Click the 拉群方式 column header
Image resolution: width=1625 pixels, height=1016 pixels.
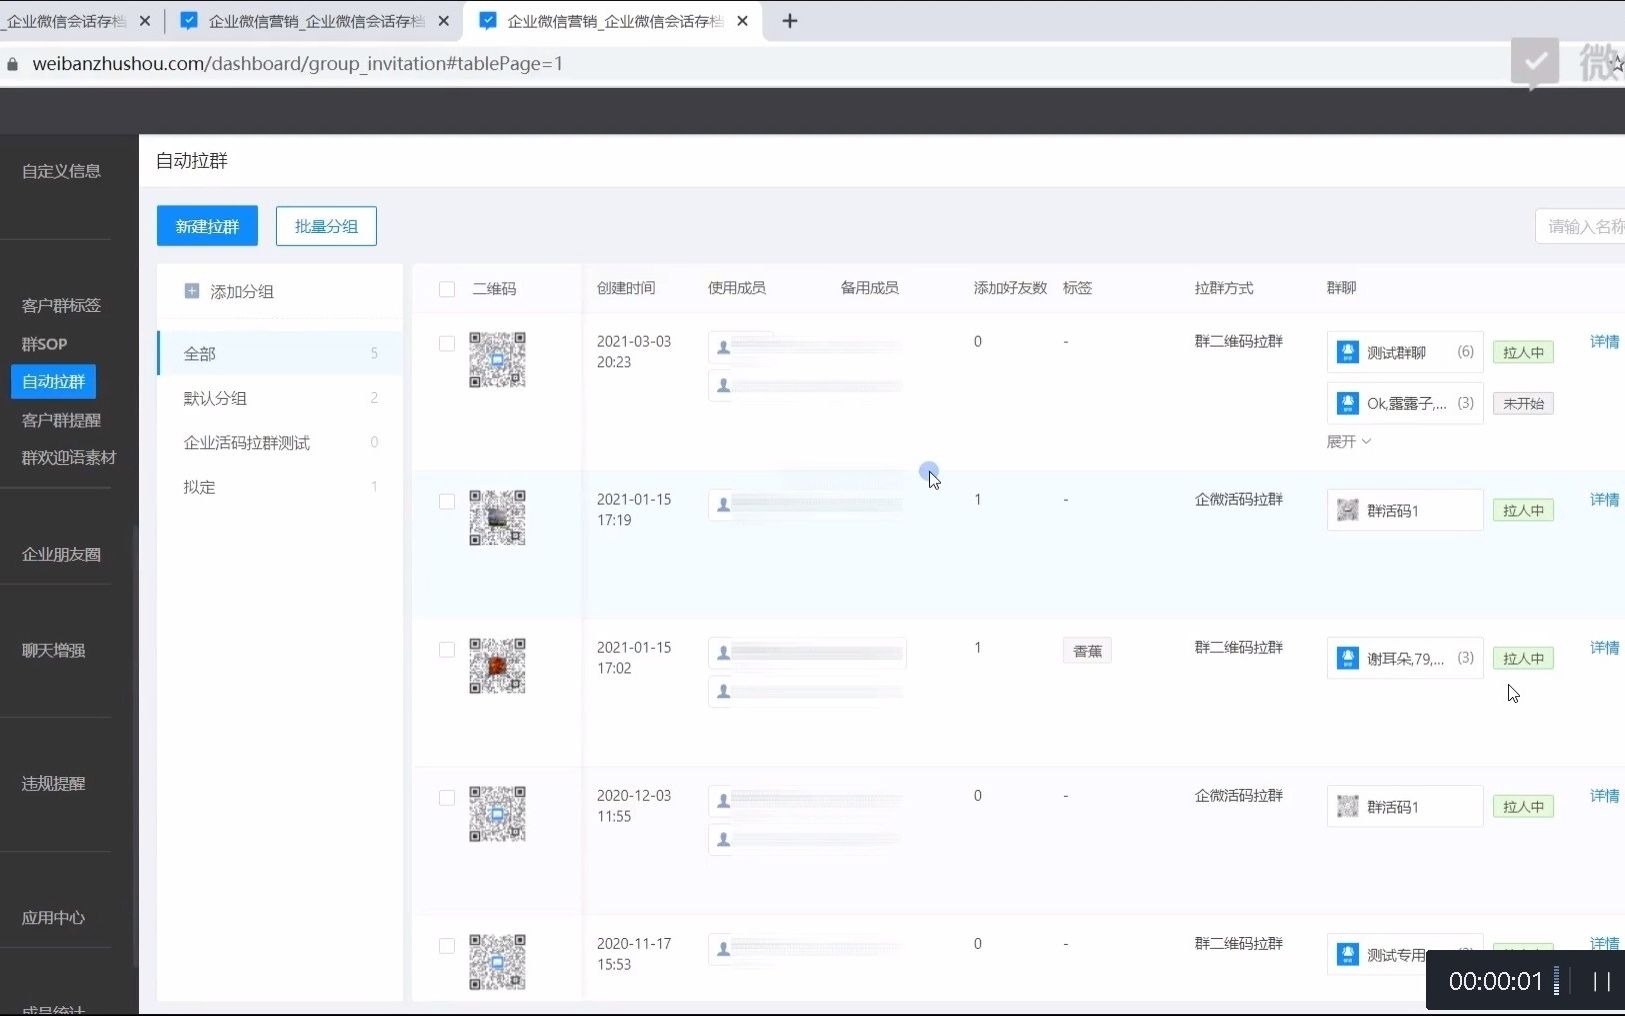(x=1224, y=288)
